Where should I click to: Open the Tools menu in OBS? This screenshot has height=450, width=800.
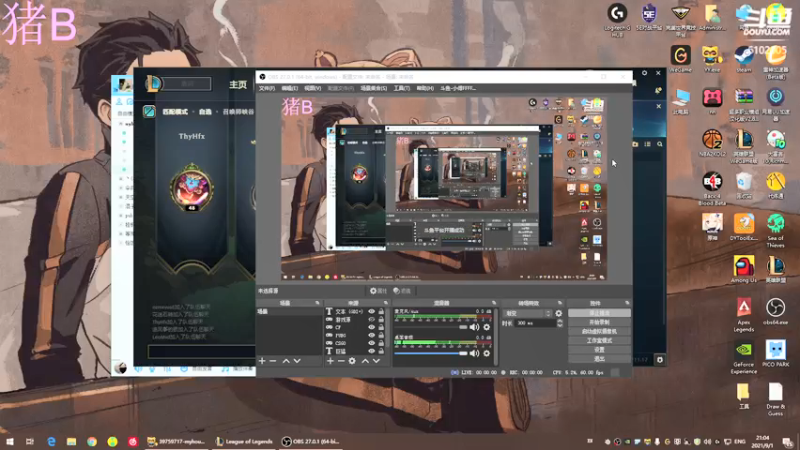(x=402, y=88)
